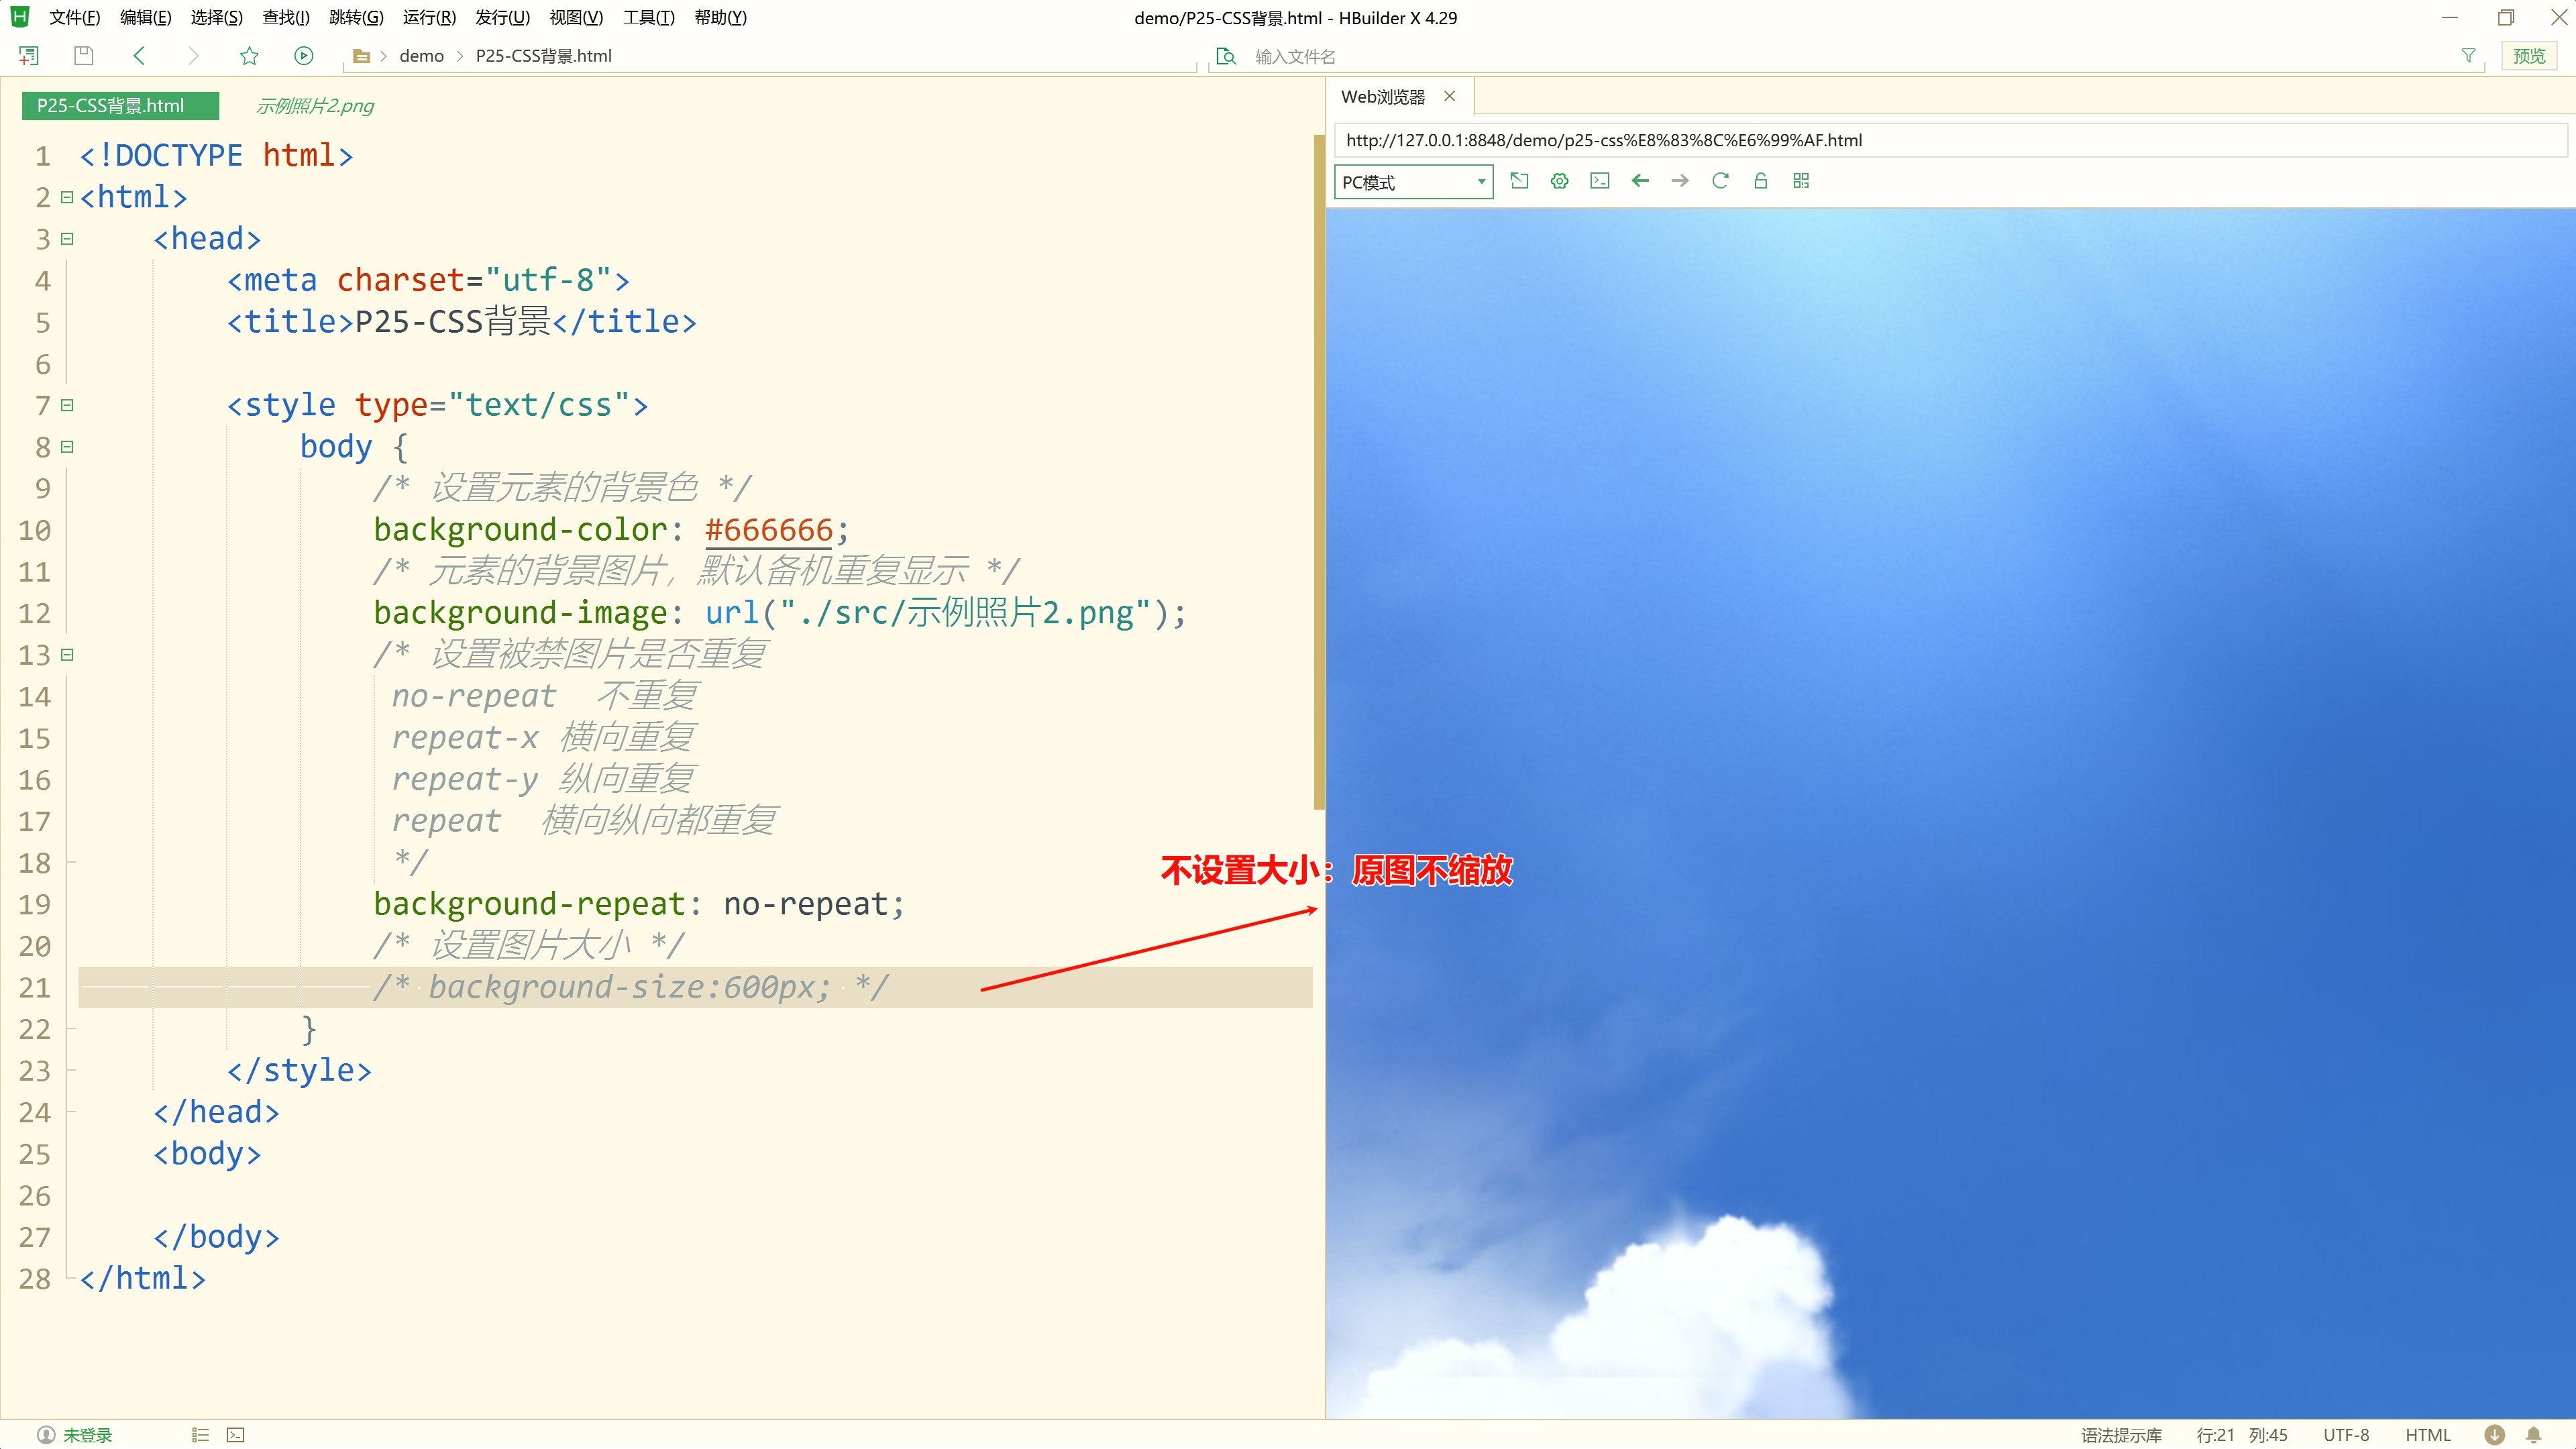Viewport: 2576px width, 1449px height.
Task: Click the new file icon in toolbar
Action: click(29, 56)
